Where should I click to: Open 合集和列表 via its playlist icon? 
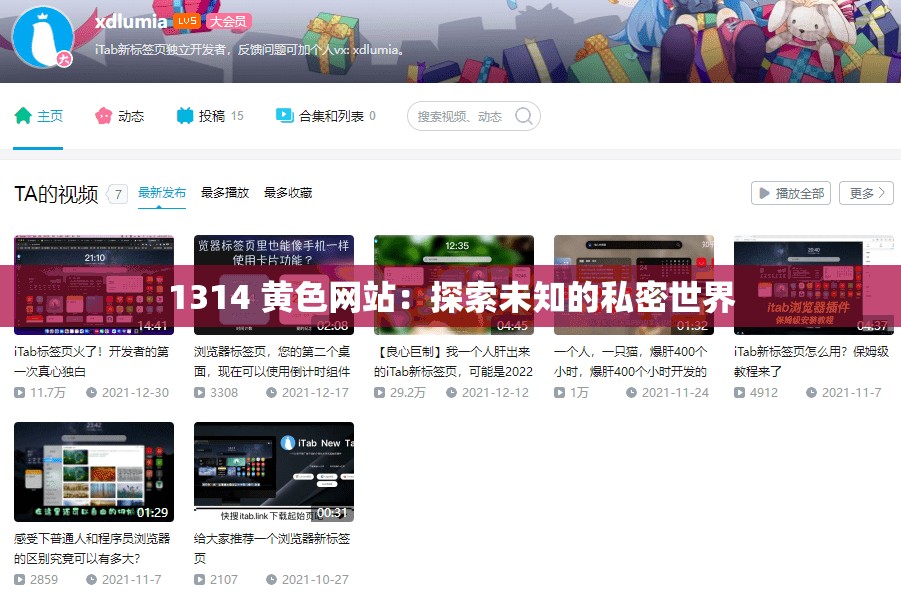point(283,116)
